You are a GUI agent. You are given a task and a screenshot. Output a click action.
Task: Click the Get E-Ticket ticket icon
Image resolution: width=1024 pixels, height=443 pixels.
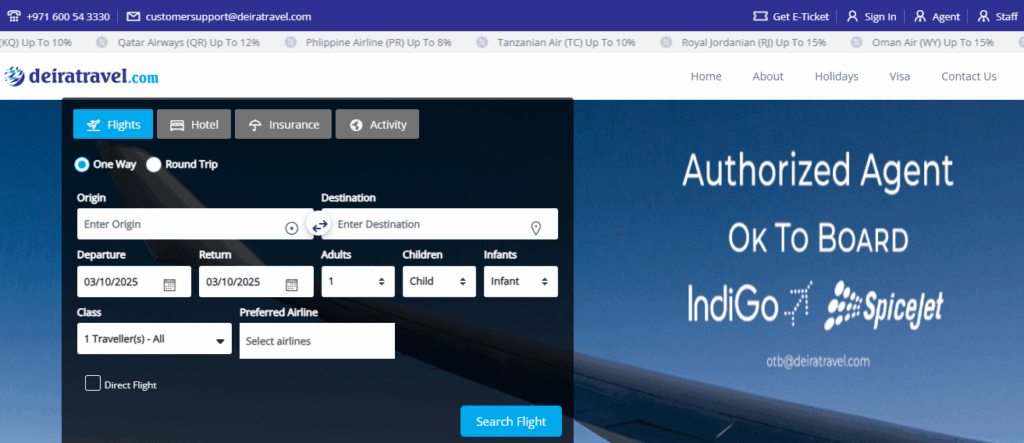760,16
